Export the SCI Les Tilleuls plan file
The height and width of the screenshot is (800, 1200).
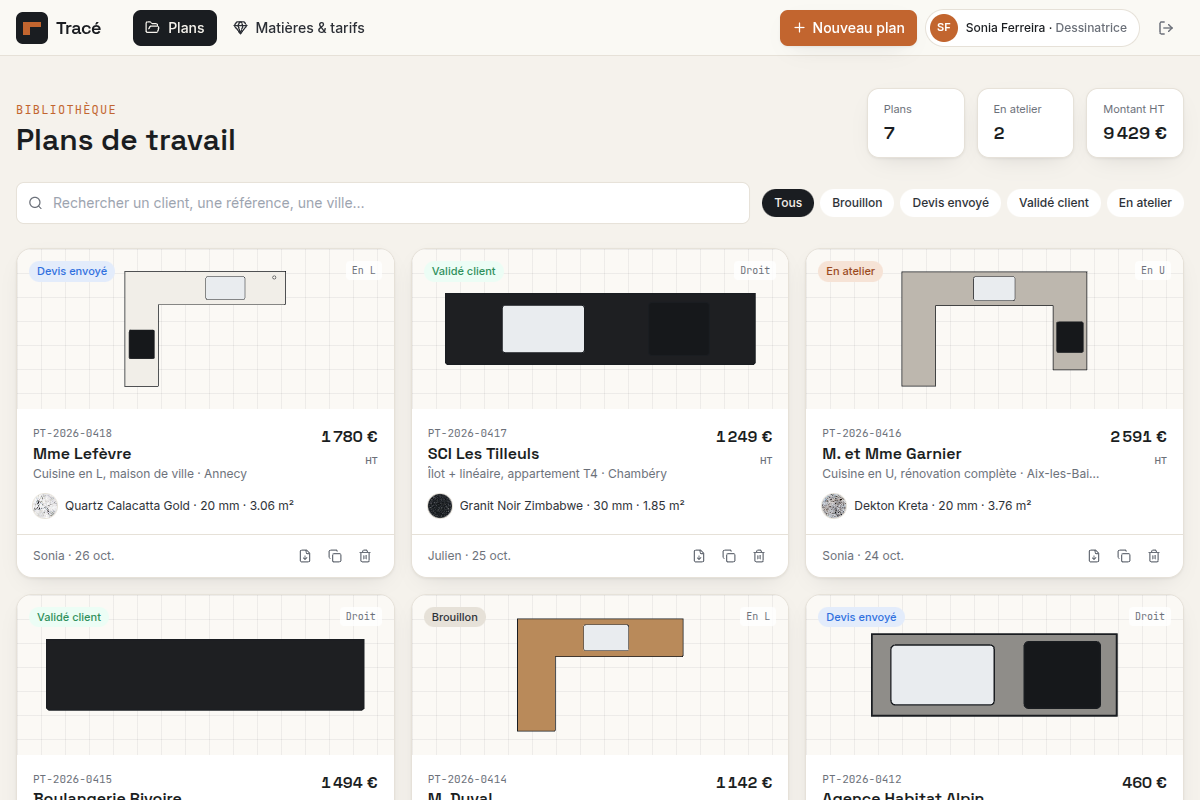699,556
